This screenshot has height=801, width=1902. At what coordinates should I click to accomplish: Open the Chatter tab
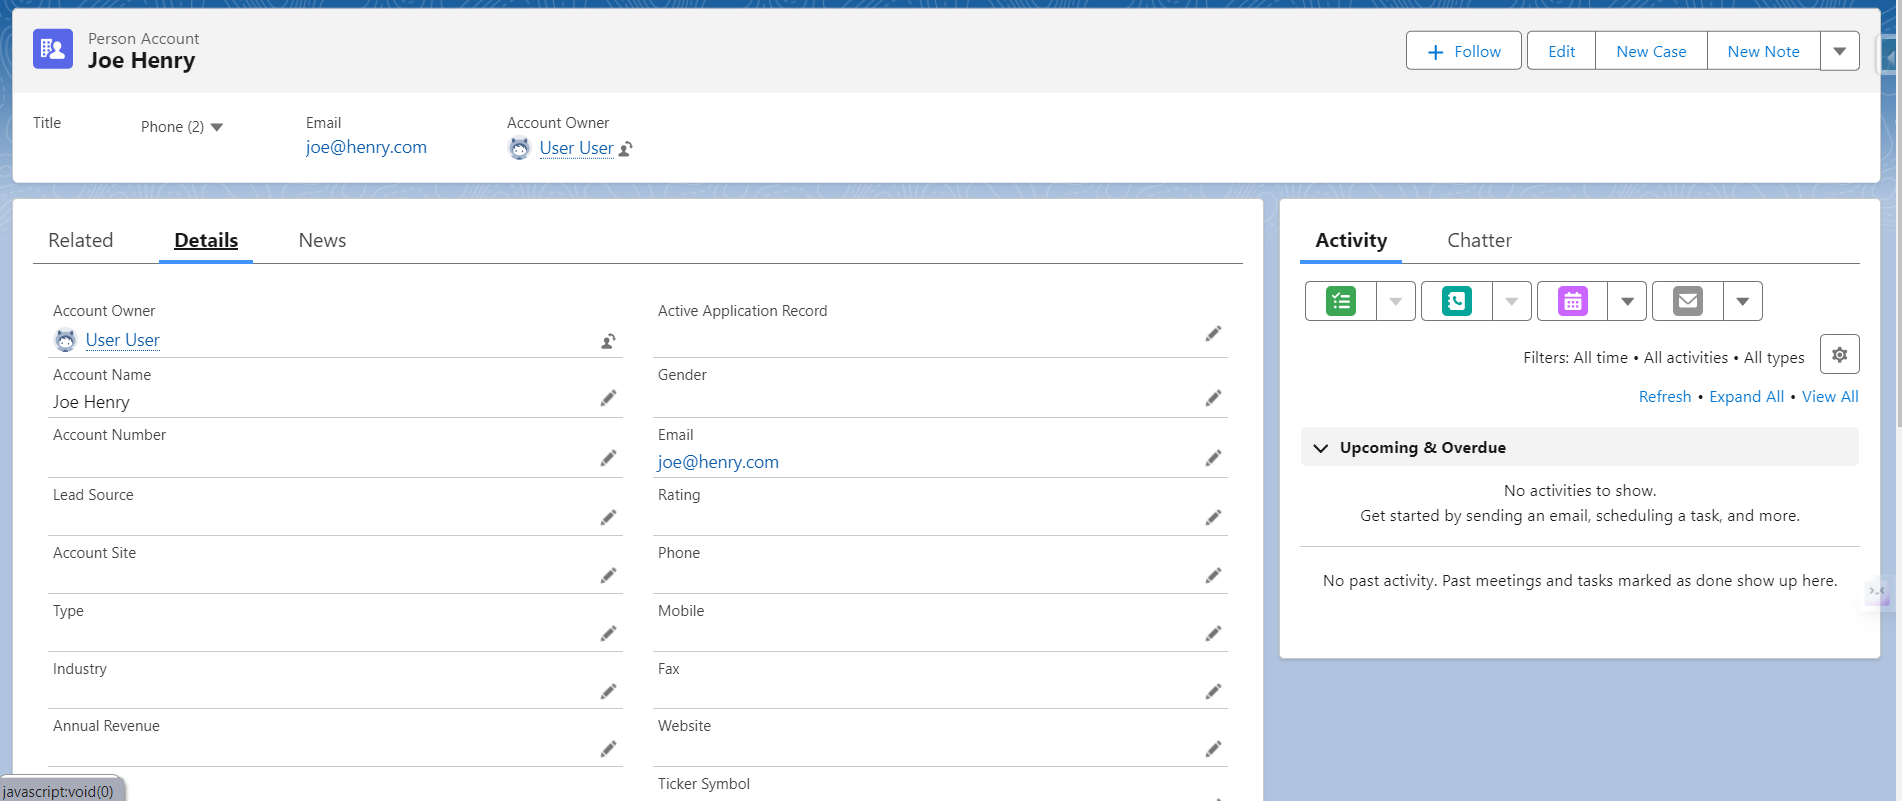coord(1478,240)
